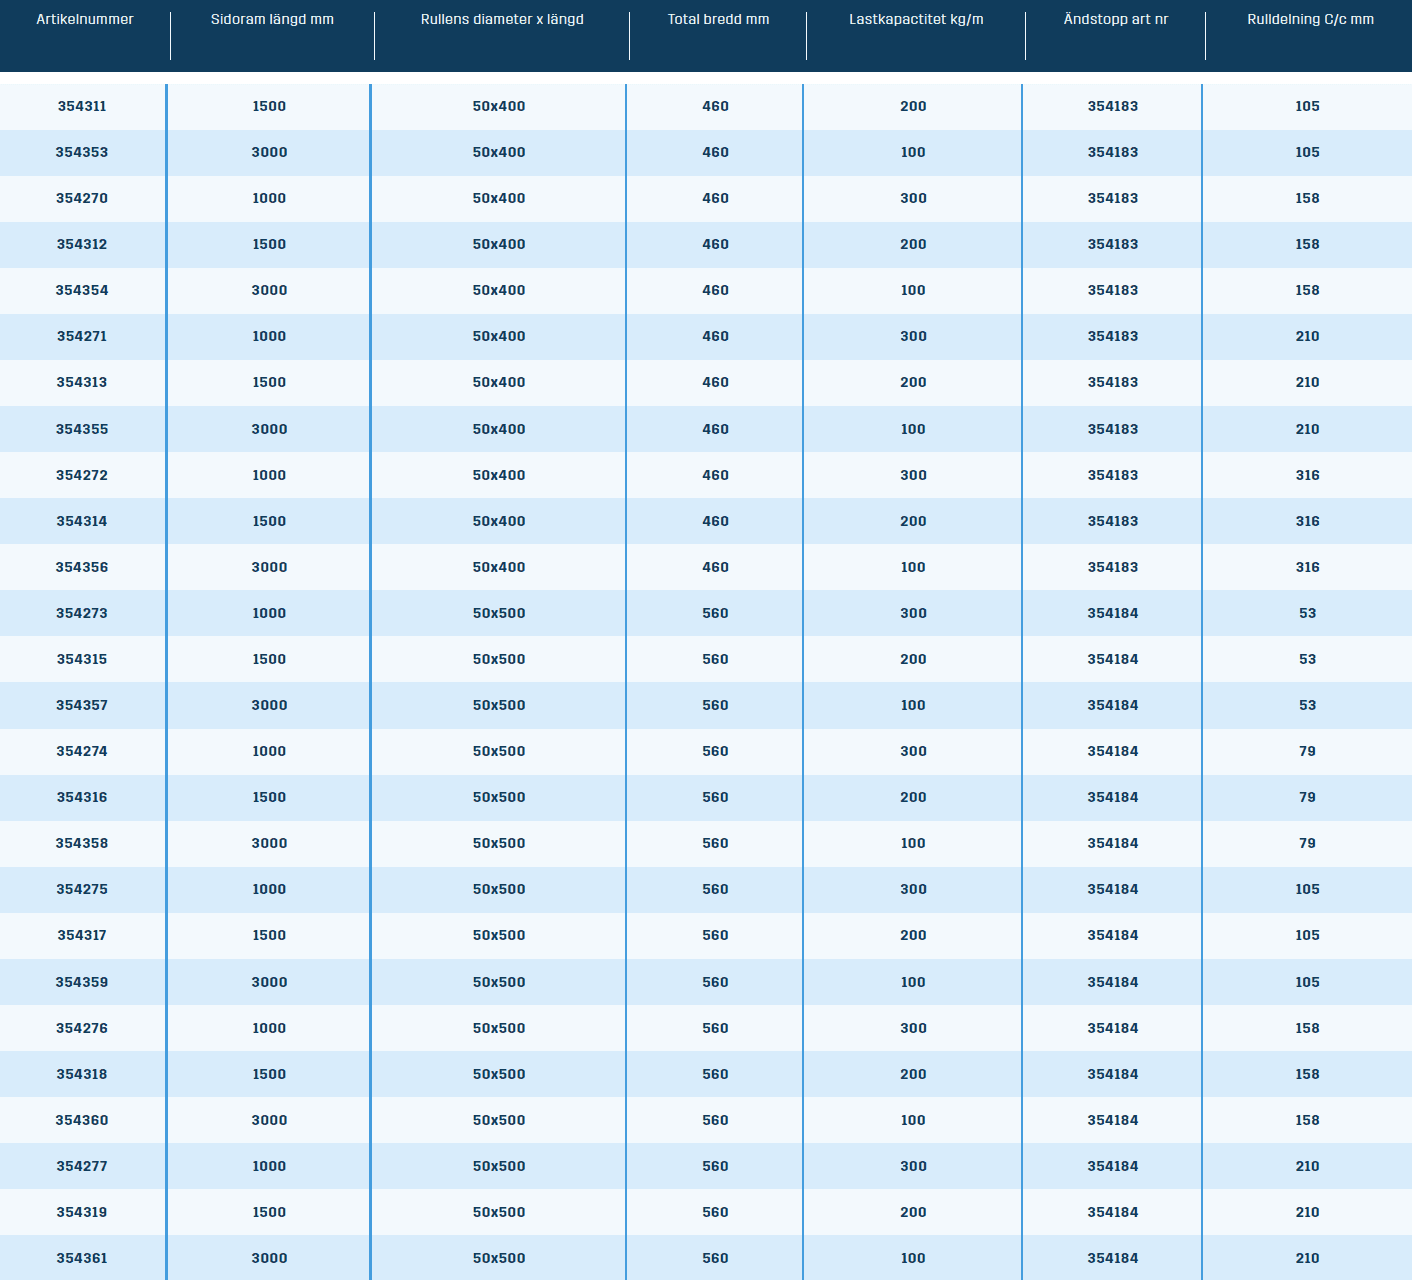
Task: Select article number 354312
Action: click(82, 244)
